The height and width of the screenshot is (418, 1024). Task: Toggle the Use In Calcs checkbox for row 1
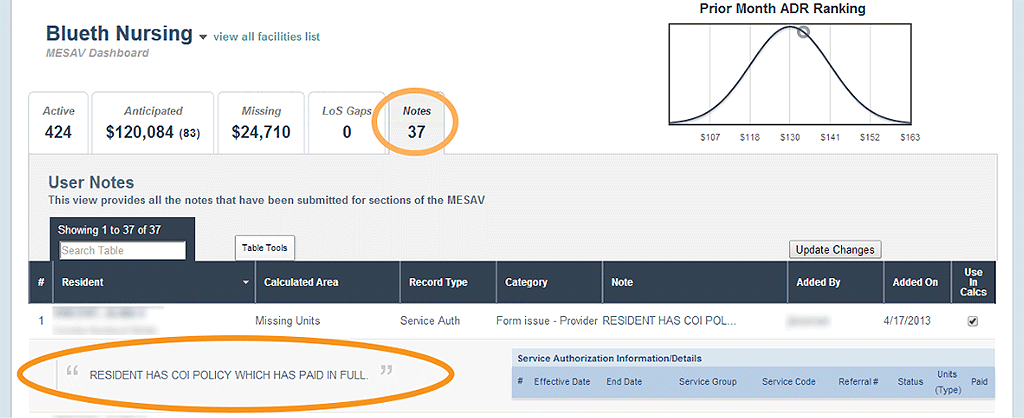(973, 321)
